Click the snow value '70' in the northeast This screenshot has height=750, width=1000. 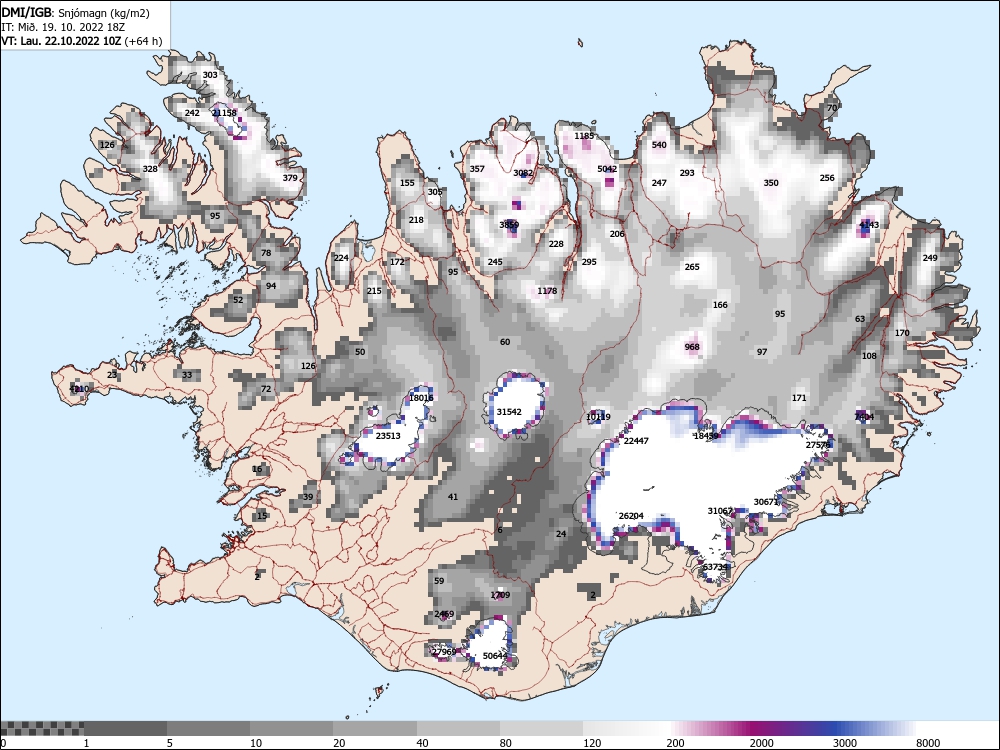click(x=832, y=108)
